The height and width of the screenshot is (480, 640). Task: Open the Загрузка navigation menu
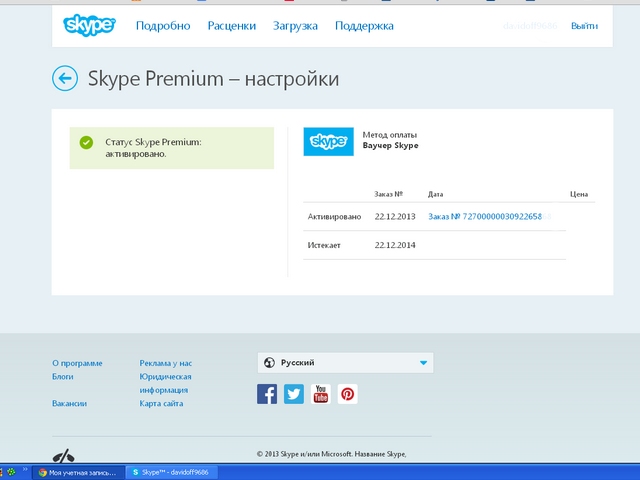[295, 26]
